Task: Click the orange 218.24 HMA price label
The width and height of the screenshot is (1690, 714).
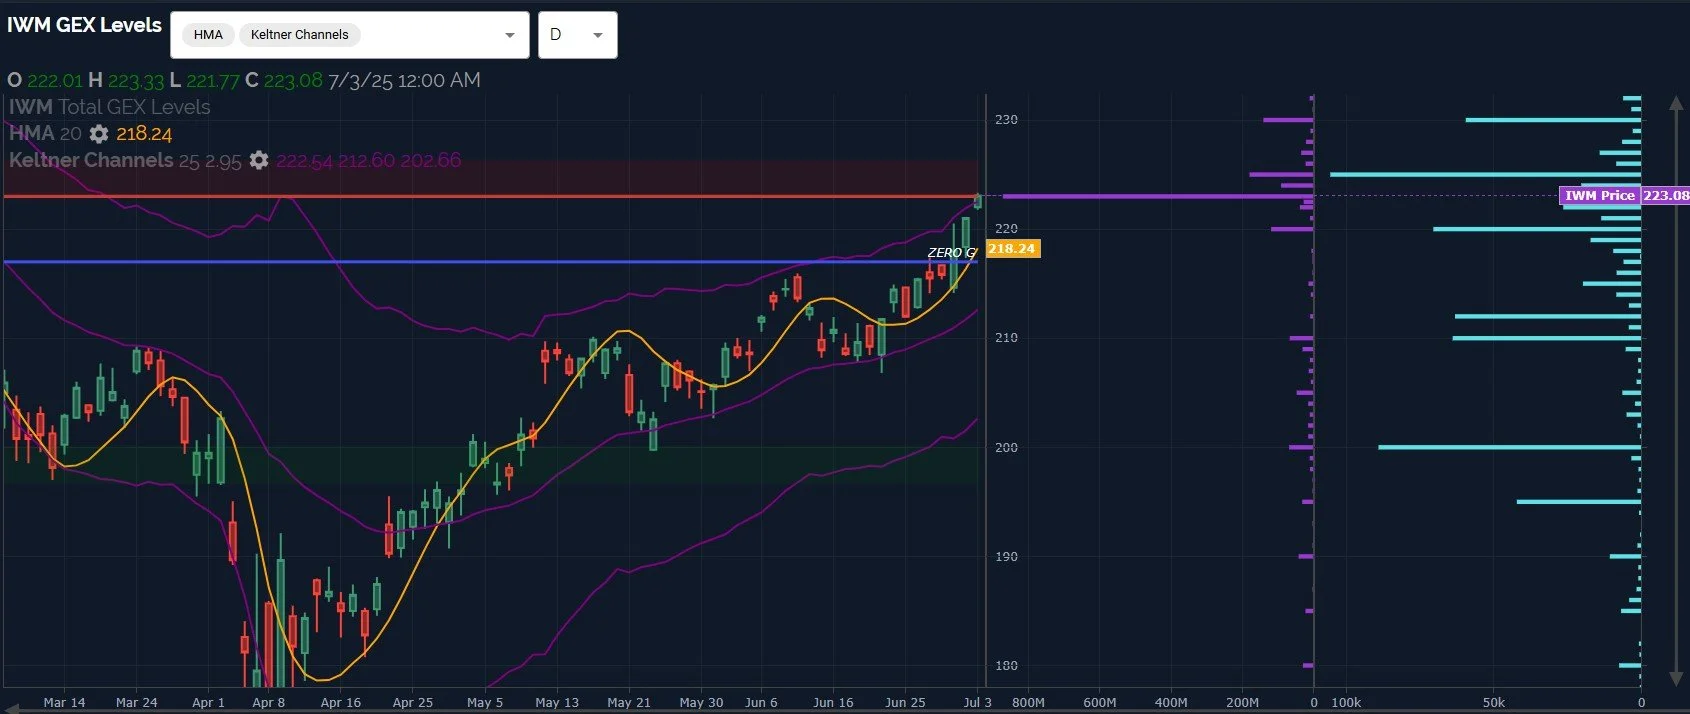Action: (x=1012, y=249)
